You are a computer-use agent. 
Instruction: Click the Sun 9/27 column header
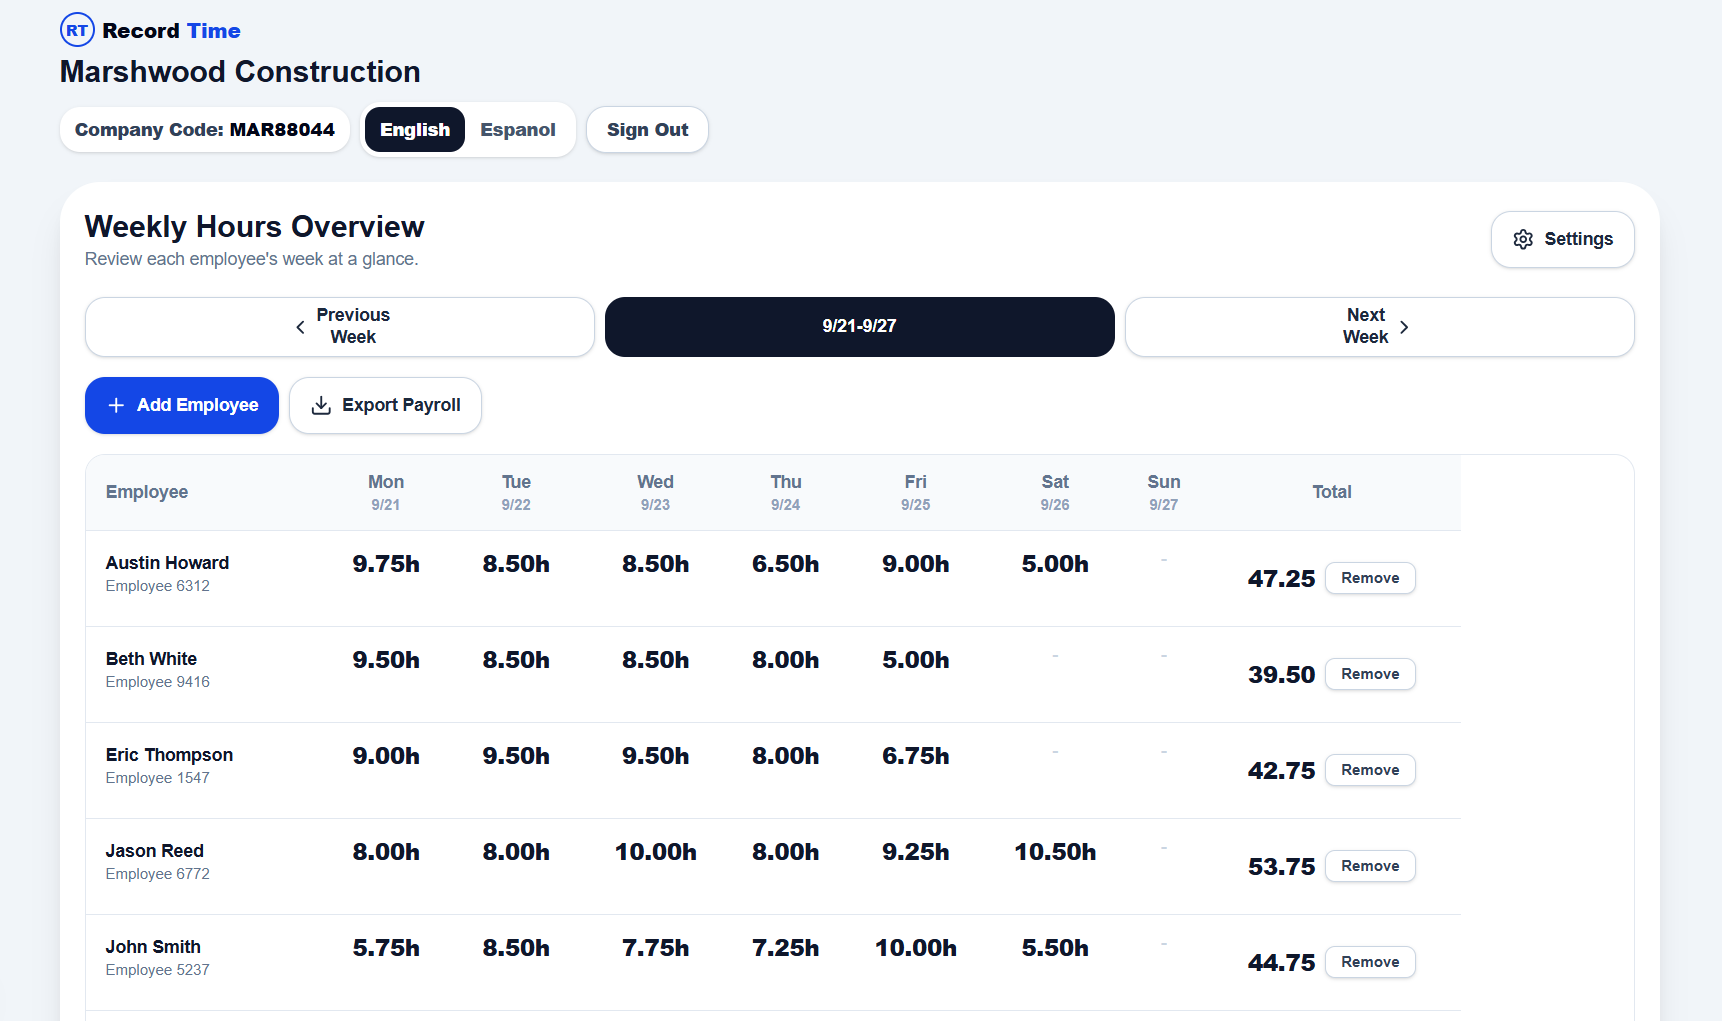point(1164,492)
